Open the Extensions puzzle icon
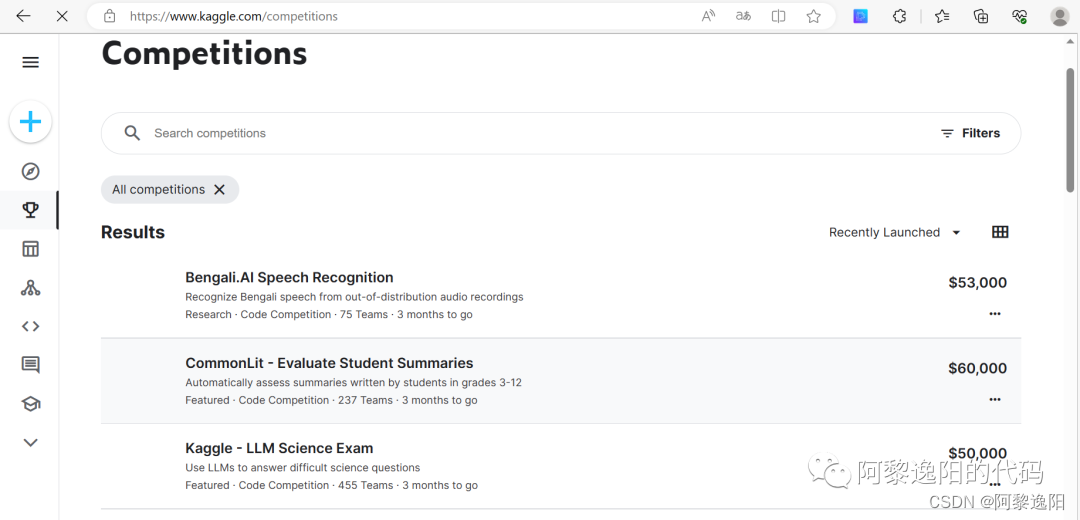Viewport: 1080px width, 520px height. pos(899,16)
